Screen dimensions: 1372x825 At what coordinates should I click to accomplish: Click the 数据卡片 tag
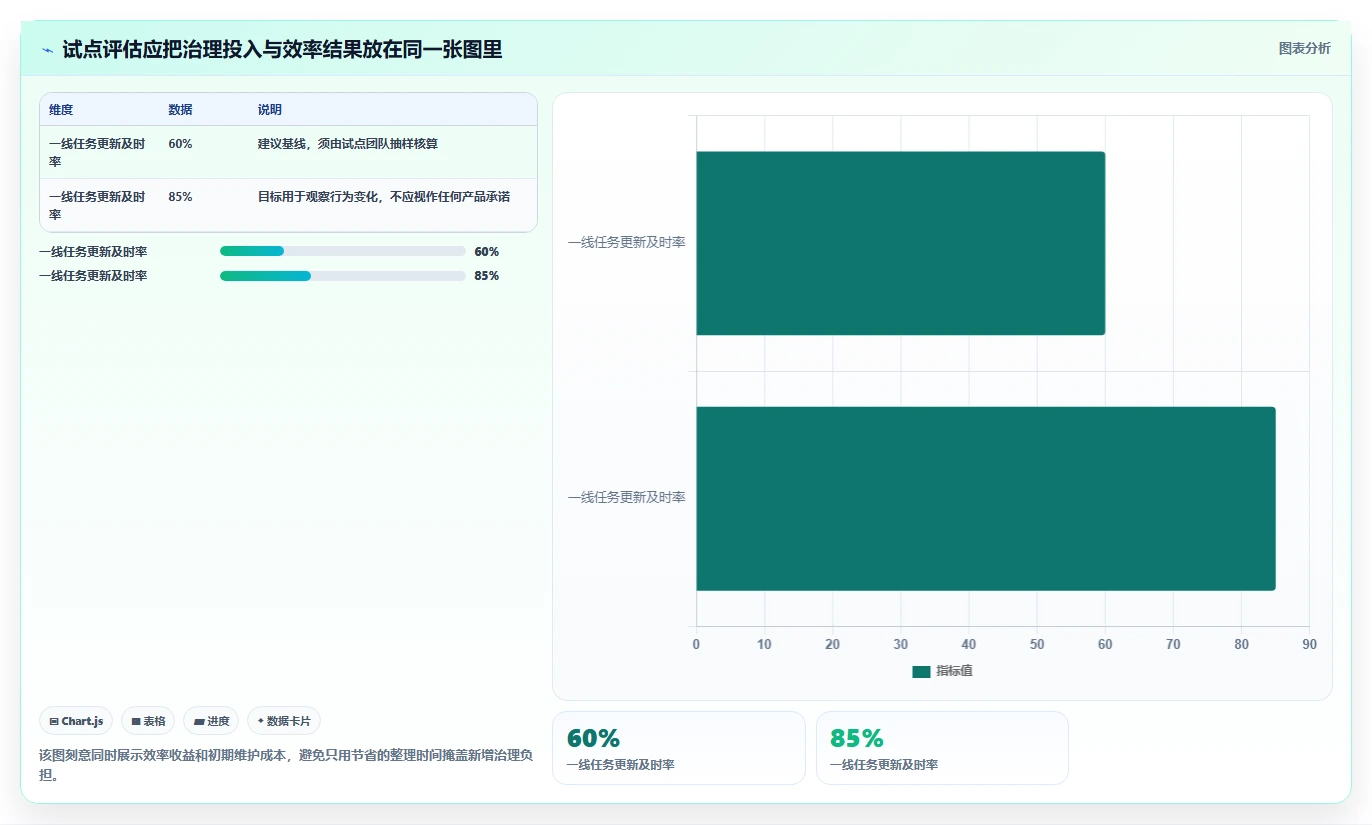pyautogui.click(x=284, y=721)
